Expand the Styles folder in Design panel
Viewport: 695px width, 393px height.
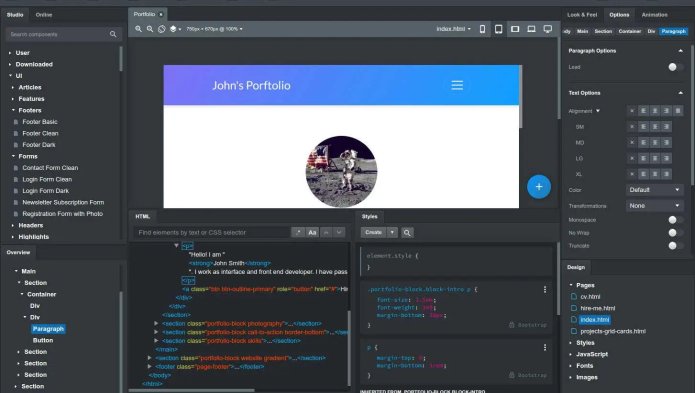tap(570, 343)
